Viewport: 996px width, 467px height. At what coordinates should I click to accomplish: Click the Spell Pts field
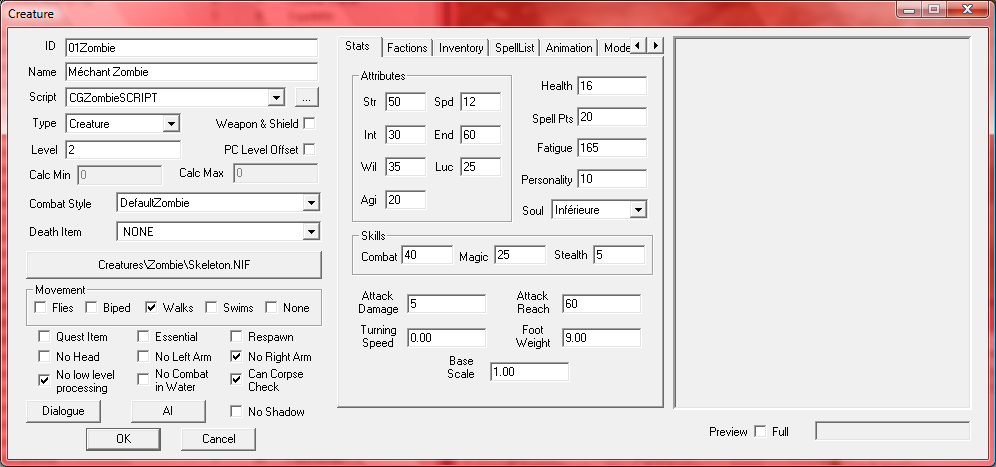click(x=612, y=117)
